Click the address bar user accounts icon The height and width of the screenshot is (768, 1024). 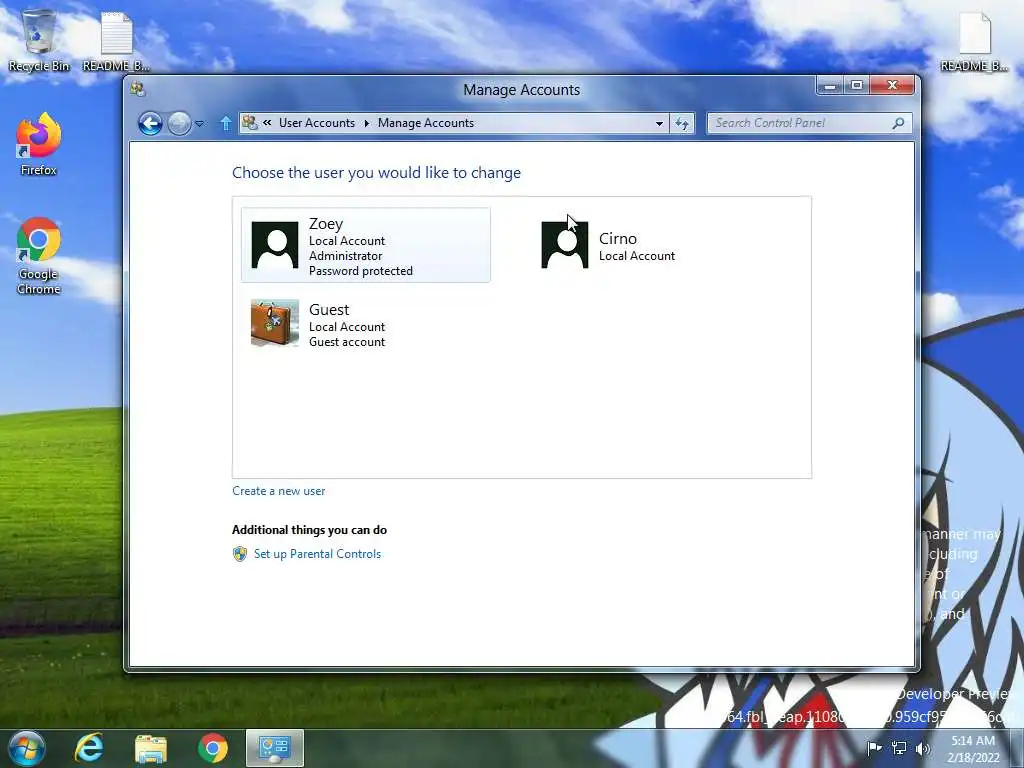click(x=249, y=122)
